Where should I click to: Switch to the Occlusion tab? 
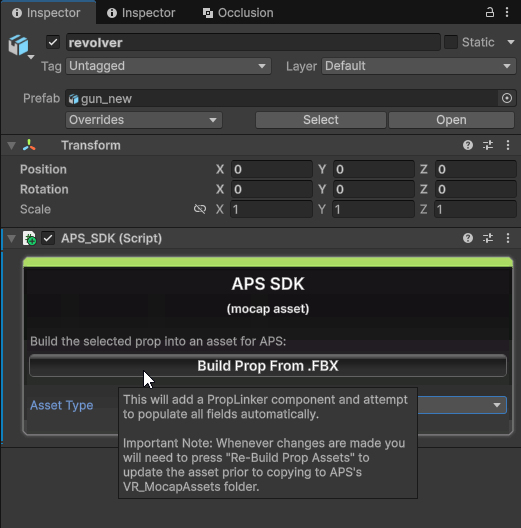pos(238,13)
